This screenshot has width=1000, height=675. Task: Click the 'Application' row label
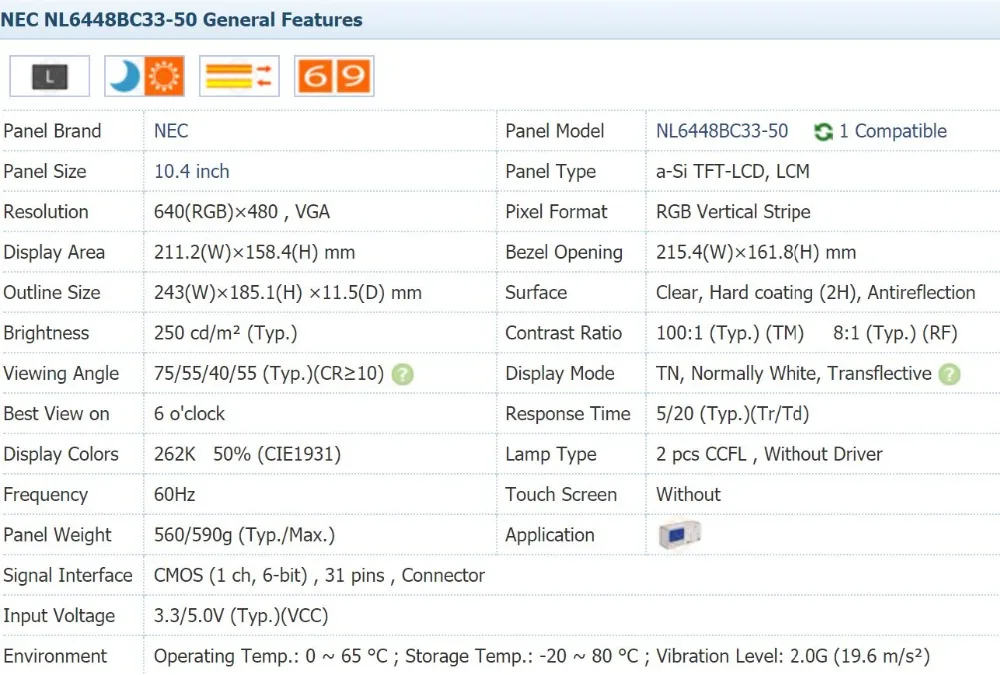coord(550,535)
